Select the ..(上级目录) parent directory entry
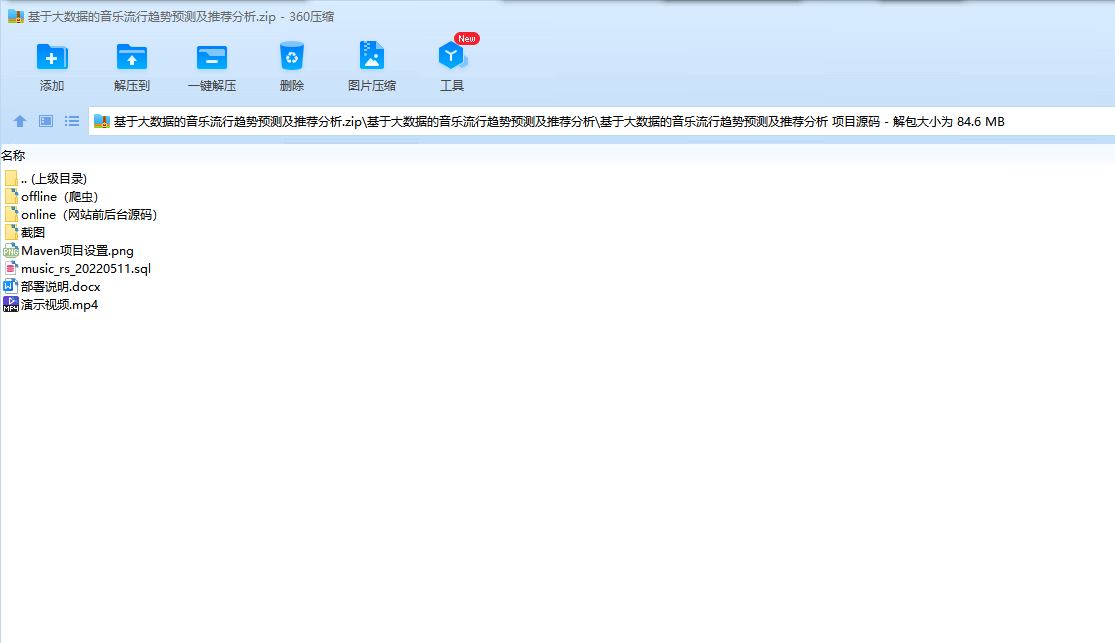Image resolution: width=1115 pixels, height=643 pixels. point(54,179)
